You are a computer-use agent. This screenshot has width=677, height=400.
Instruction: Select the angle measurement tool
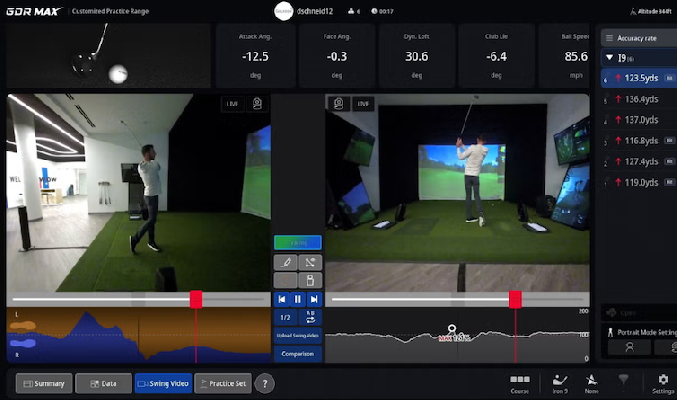point(310,262)
